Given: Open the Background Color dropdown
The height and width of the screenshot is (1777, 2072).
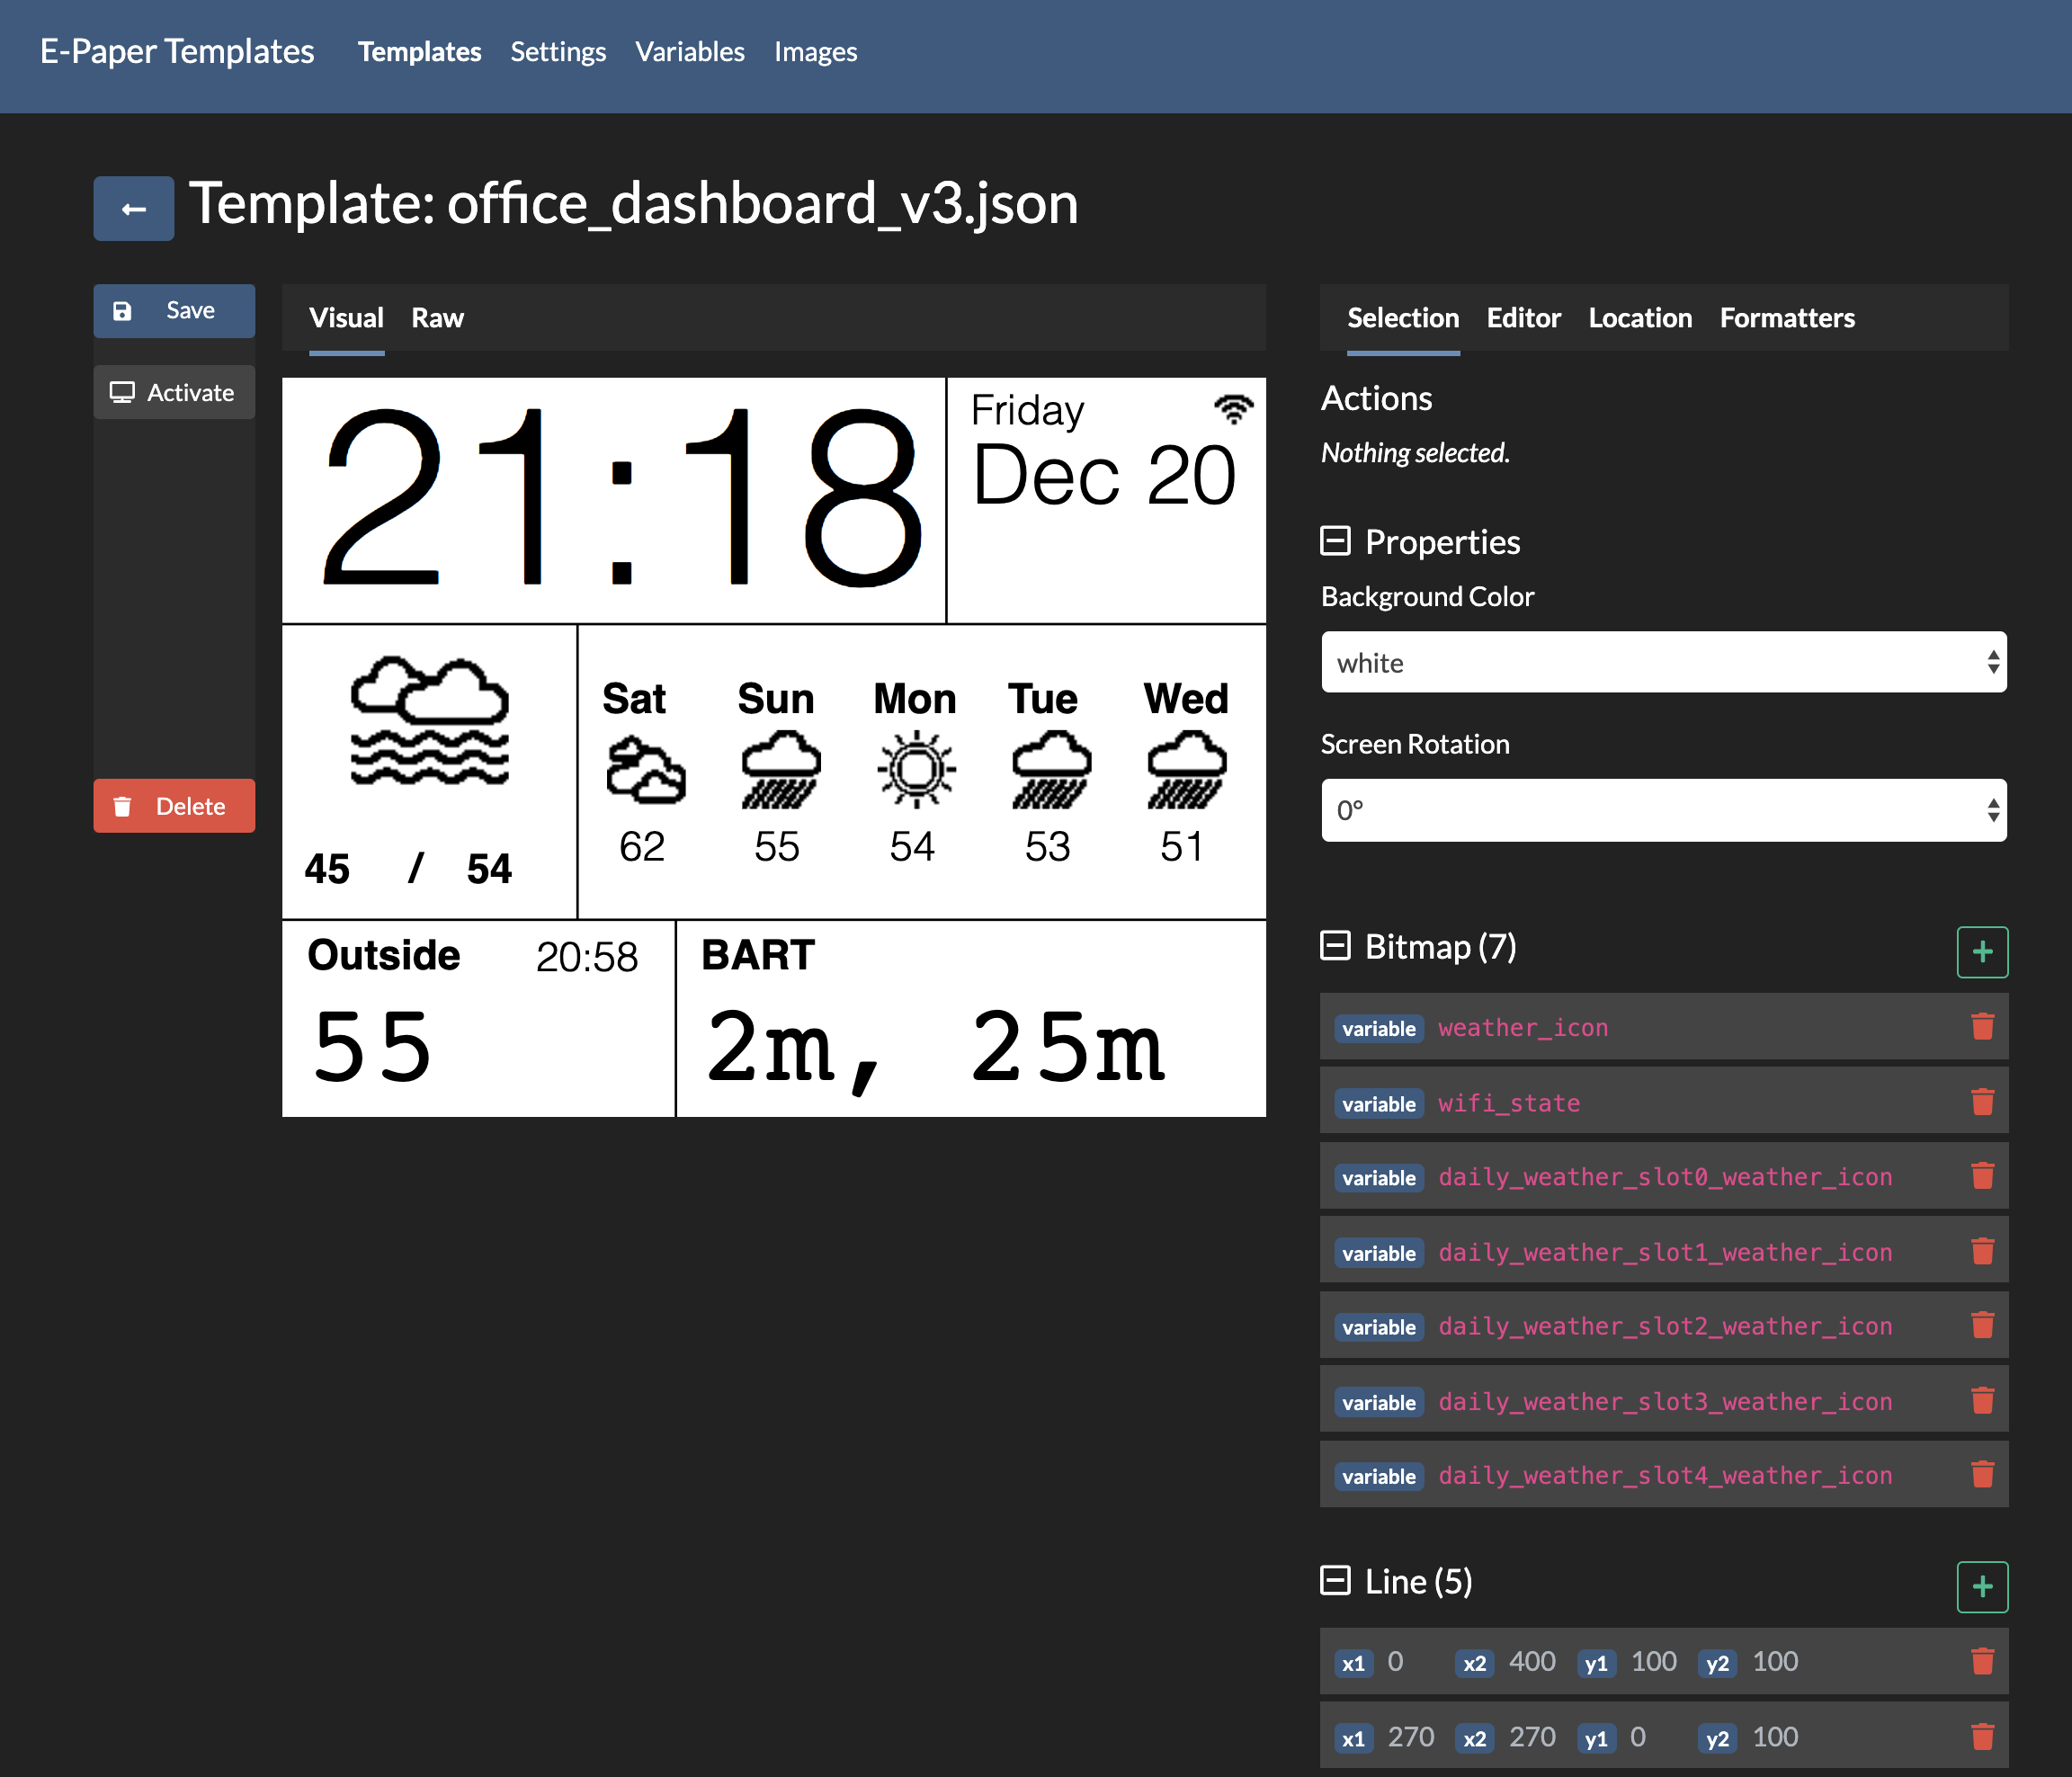Looking at the screenshot, I should click(x=1663, y=662).
